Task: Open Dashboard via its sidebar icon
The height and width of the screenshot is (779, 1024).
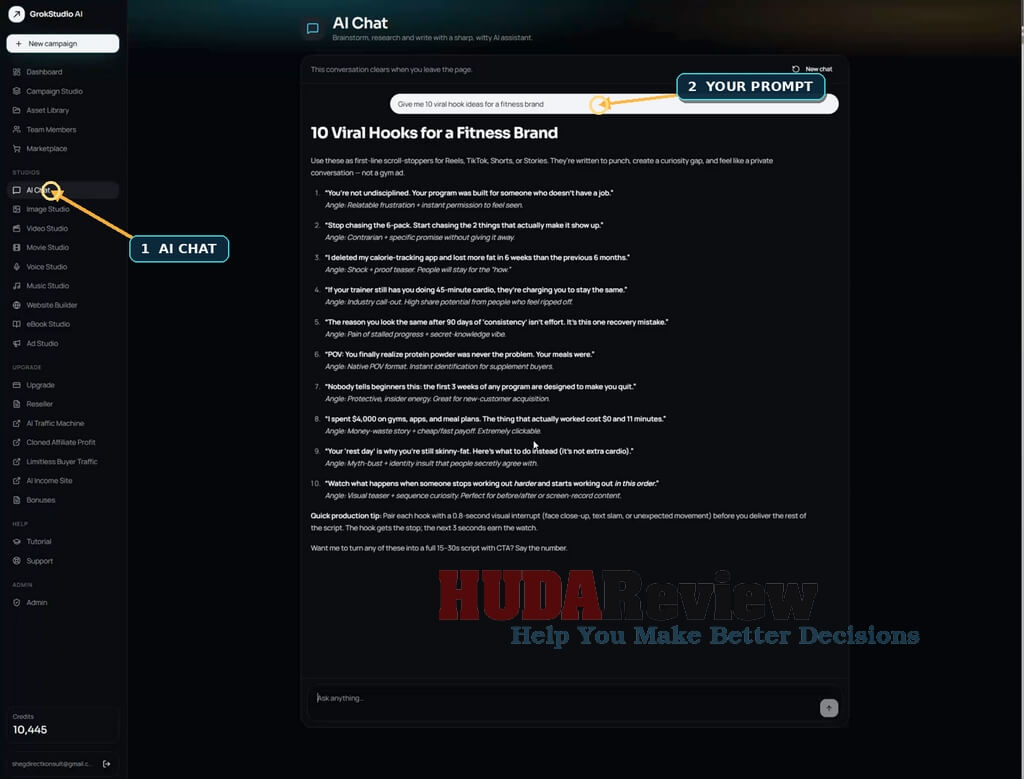Action: pos(16,72)
